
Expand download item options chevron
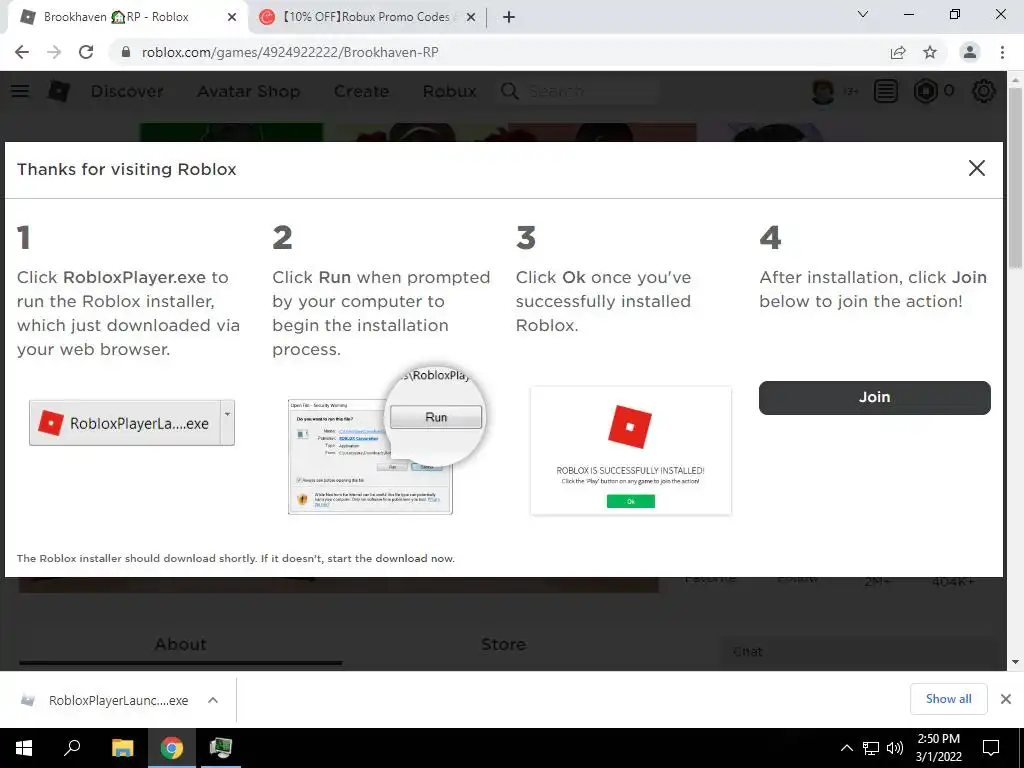coord(213,700)
